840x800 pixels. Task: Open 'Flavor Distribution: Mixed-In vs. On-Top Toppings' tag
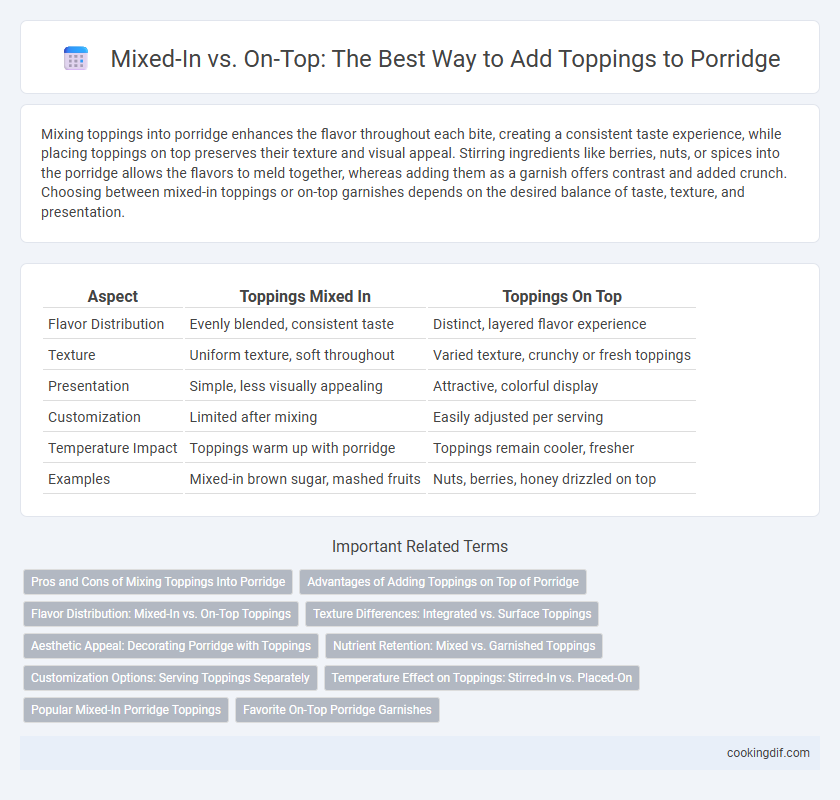click(x=161, y=614)
